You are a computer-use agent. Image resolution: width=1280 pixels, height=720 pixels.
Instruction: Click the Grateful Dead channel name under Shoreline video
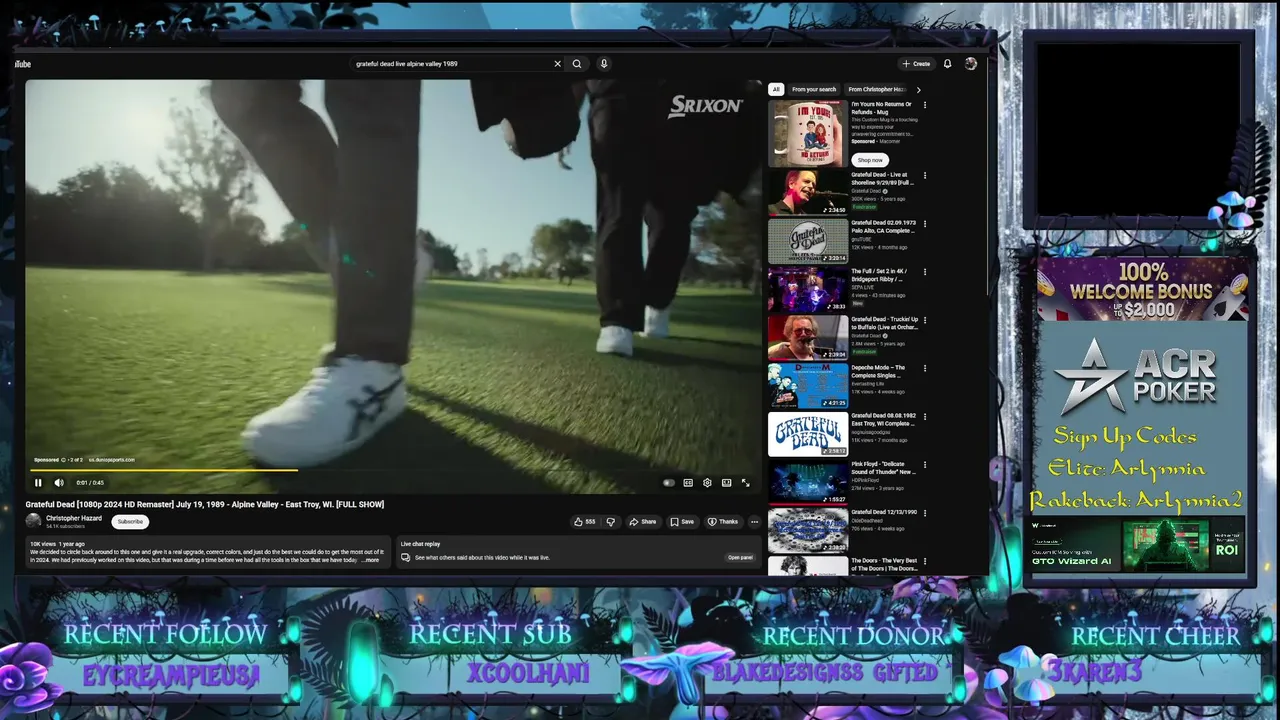coord(866,191)
